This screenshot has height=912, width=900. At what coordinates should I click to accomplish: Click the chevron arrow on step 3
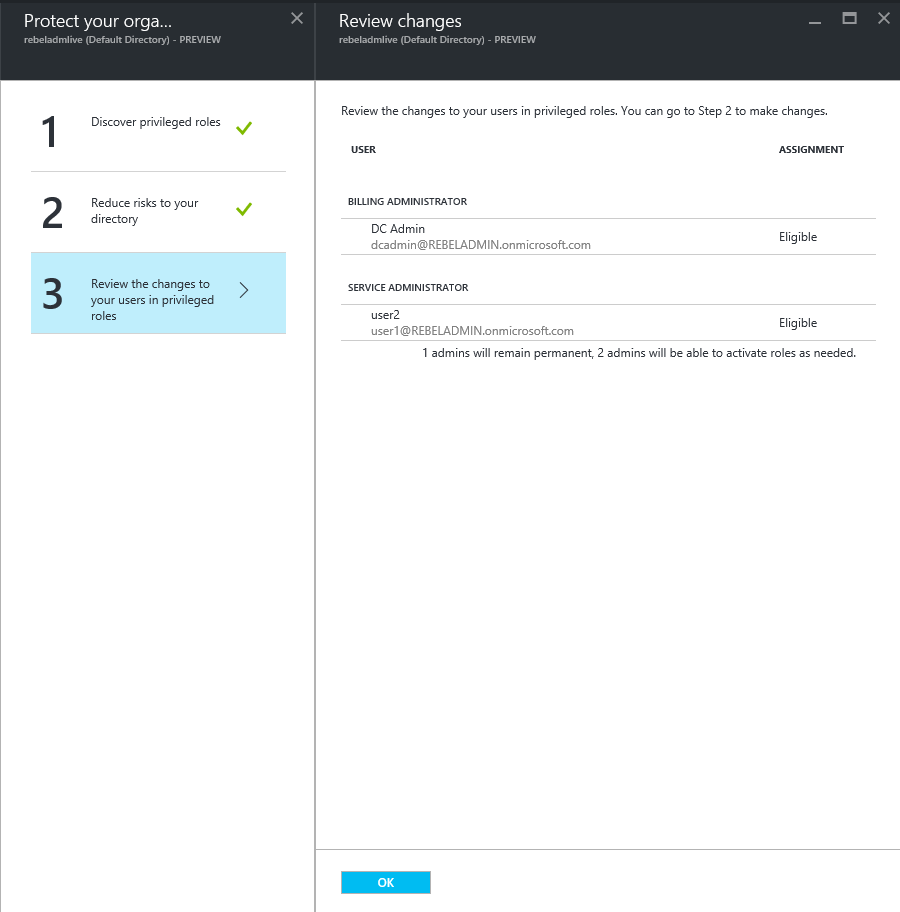click(x=244, y=290)
